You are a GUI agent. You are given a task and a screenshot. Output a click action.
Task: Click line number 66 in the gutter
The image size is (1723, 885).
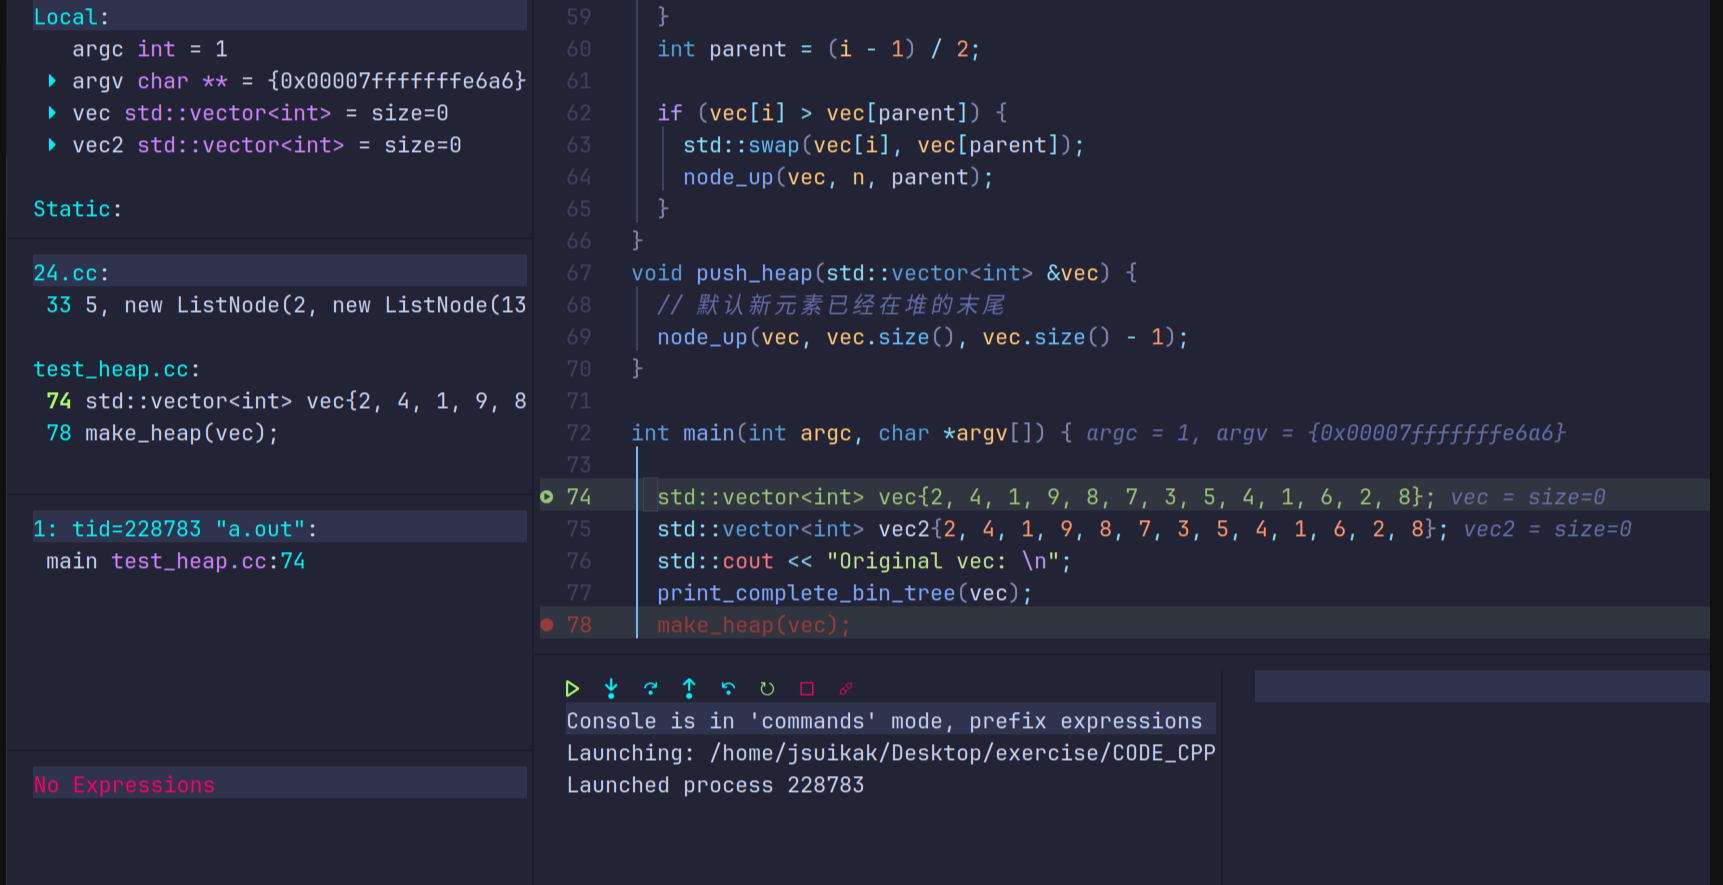579,241
